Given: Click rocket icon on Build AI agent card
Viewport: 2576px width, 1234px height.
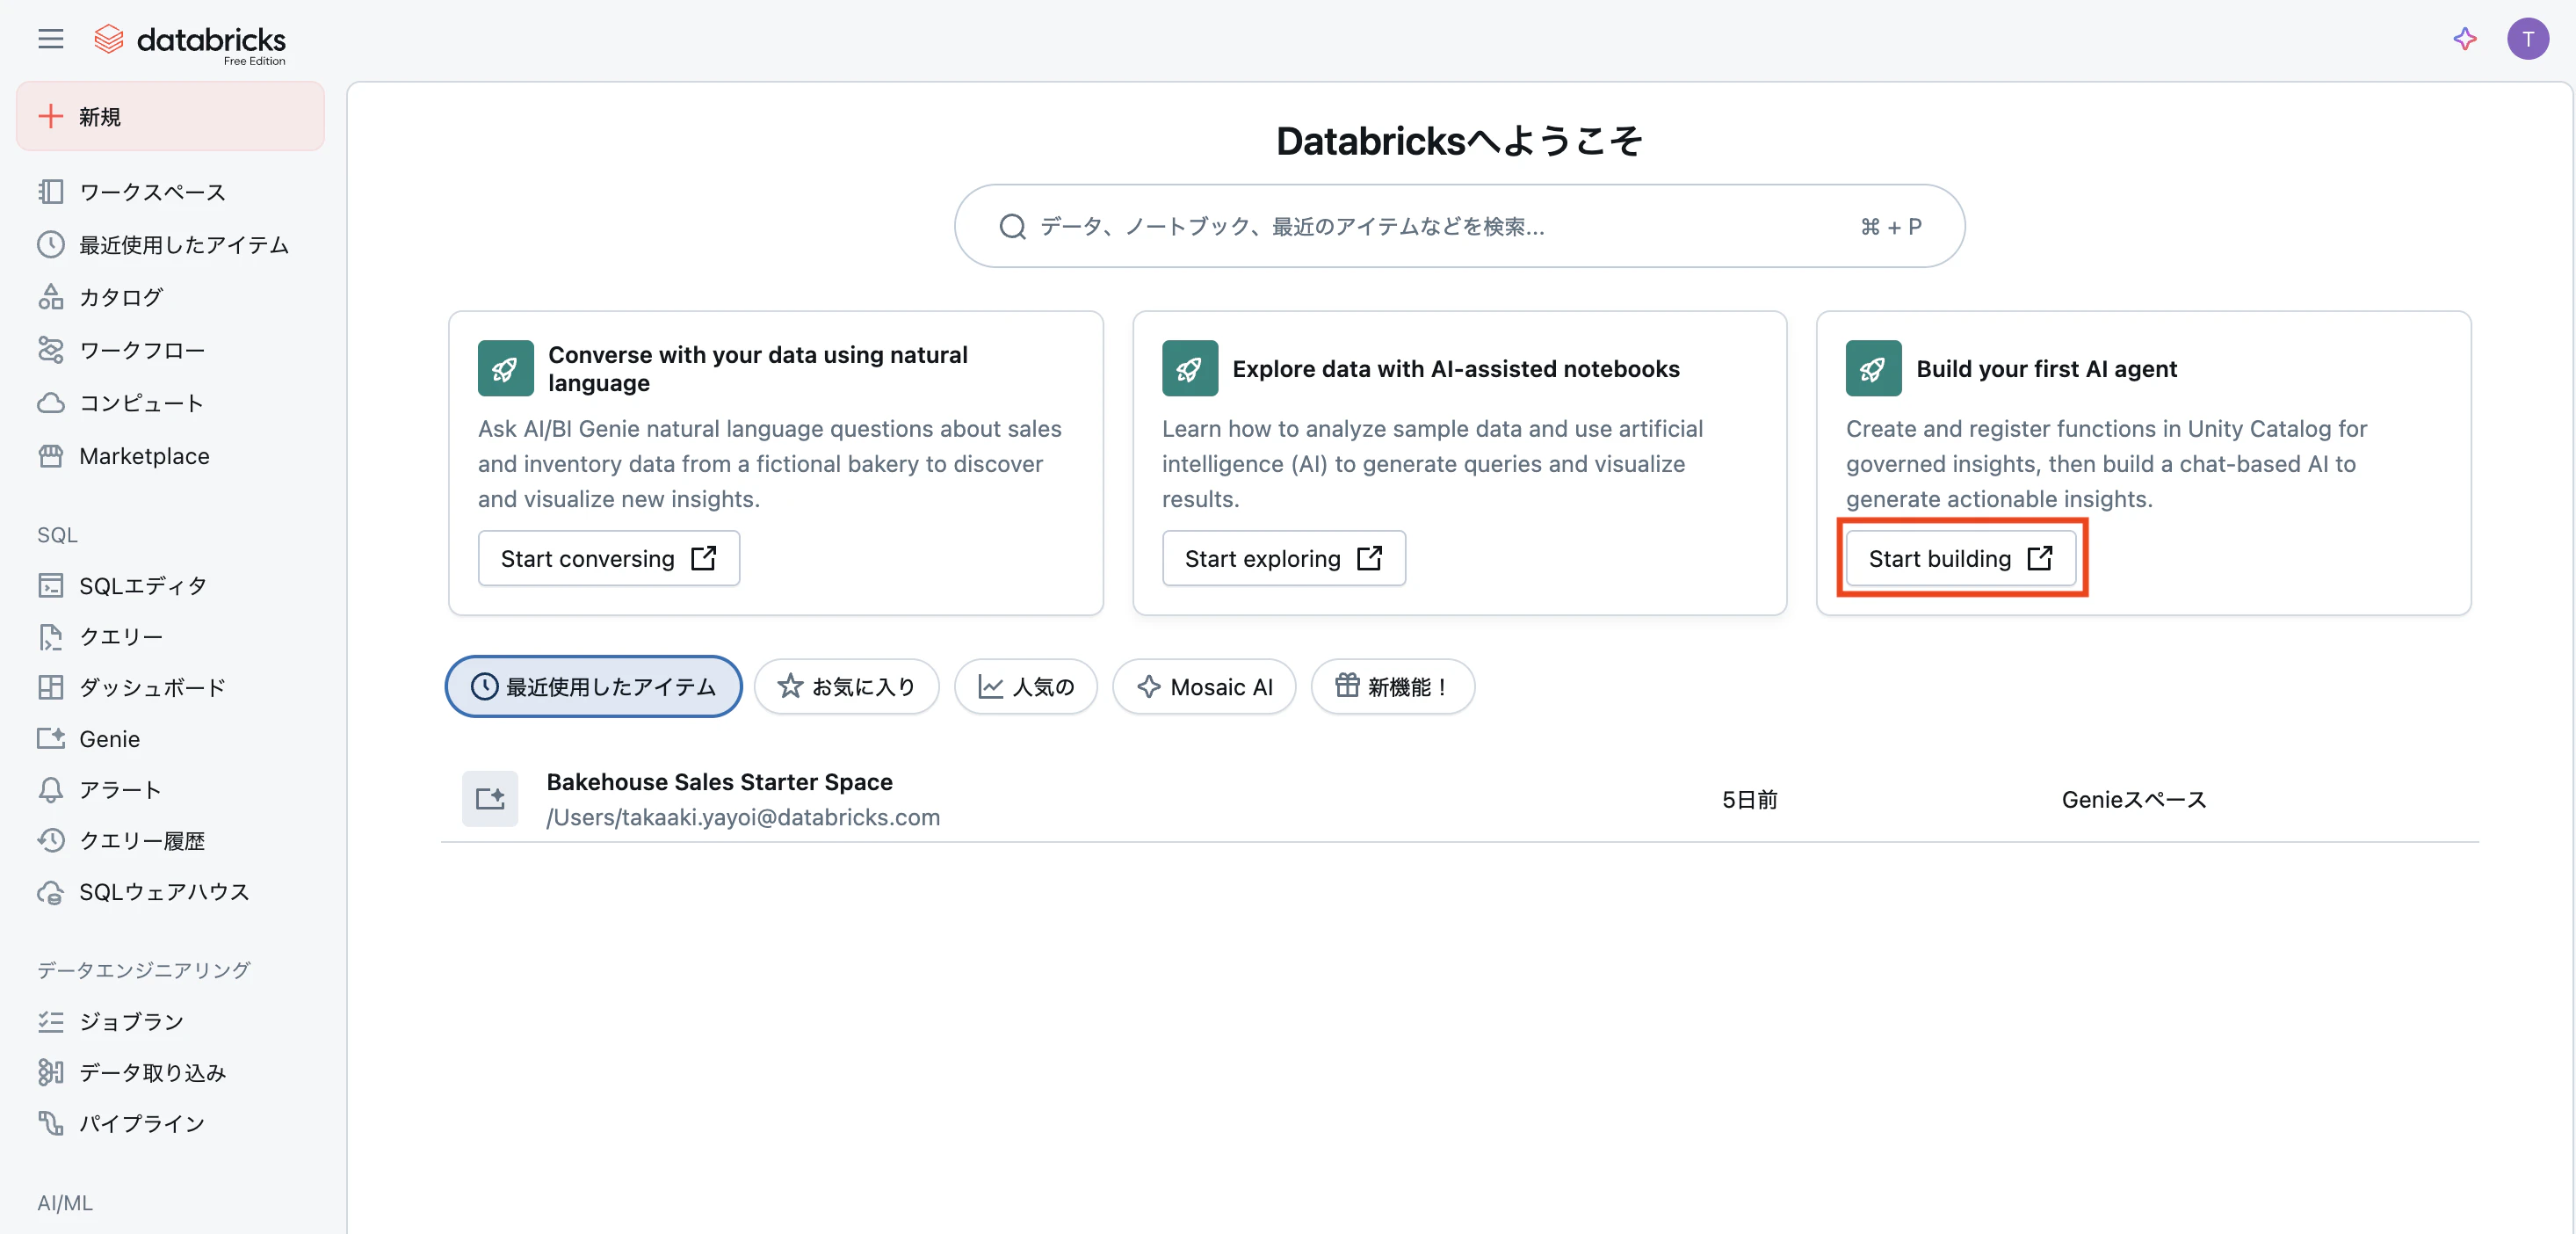Looking at the screenshot, I should 1873,369.
